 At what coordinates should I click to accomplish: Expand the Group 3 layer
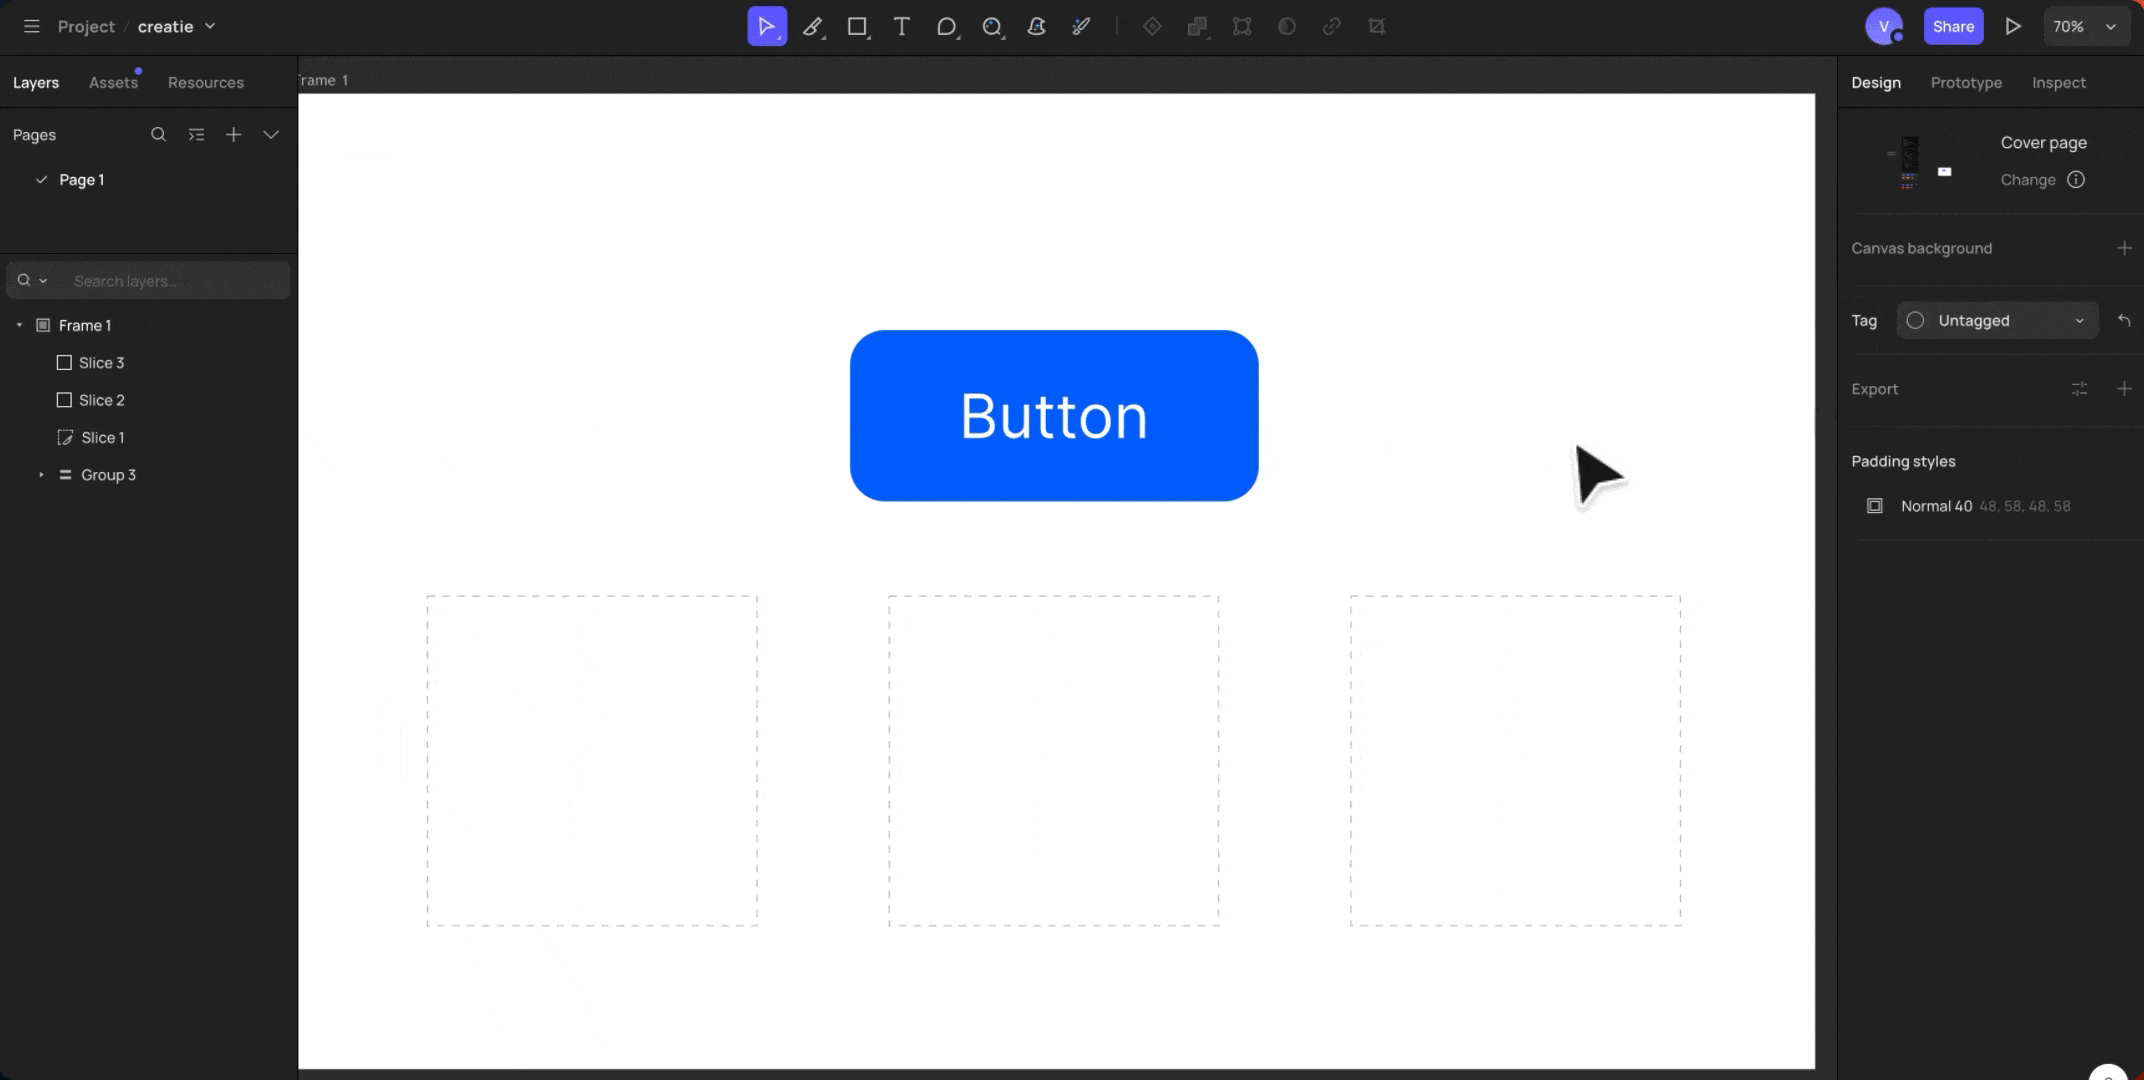pyautogui.click(x=41, y=475)
